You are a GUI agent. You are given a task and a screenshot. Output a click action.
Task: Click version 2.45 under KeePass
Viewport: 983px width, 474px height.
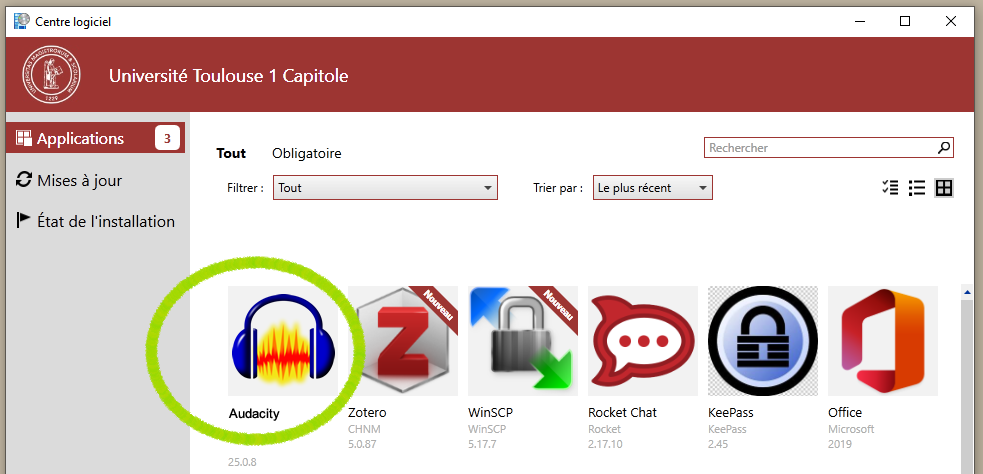718,445
